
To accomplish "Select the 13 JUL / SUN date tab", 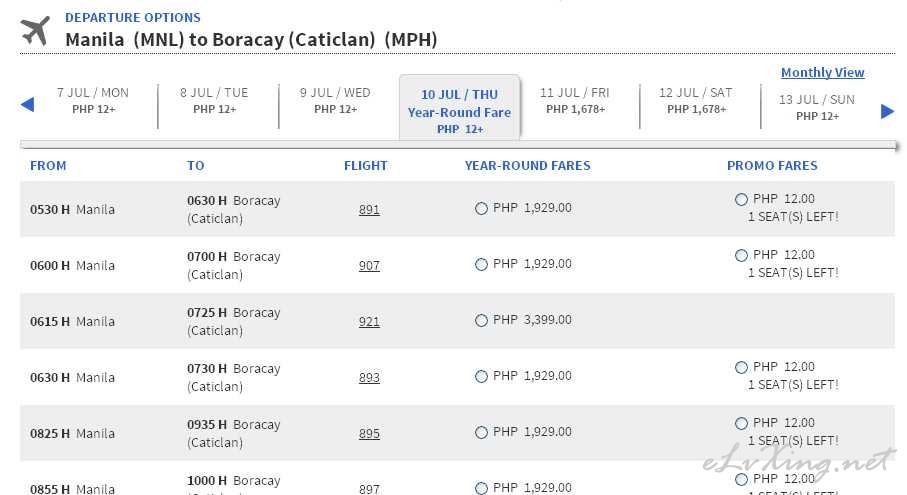I will 817,108.
